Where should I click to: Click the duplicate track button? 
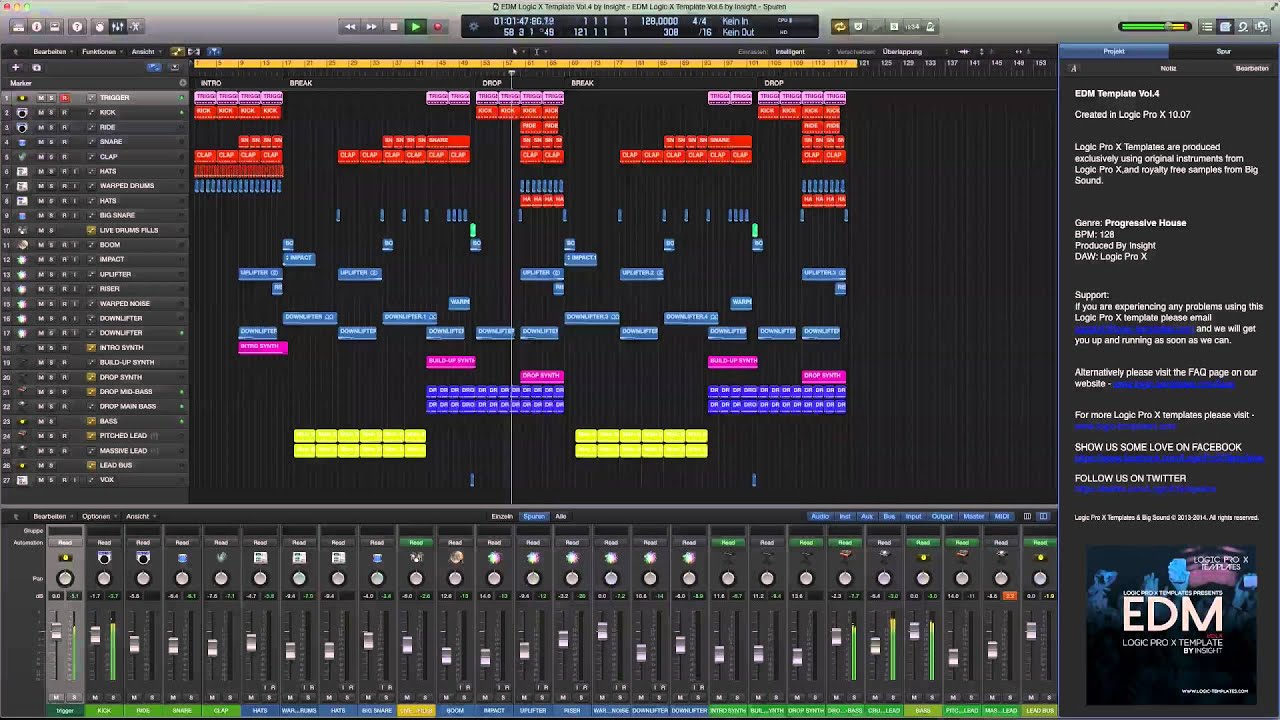tap(36, 67)
